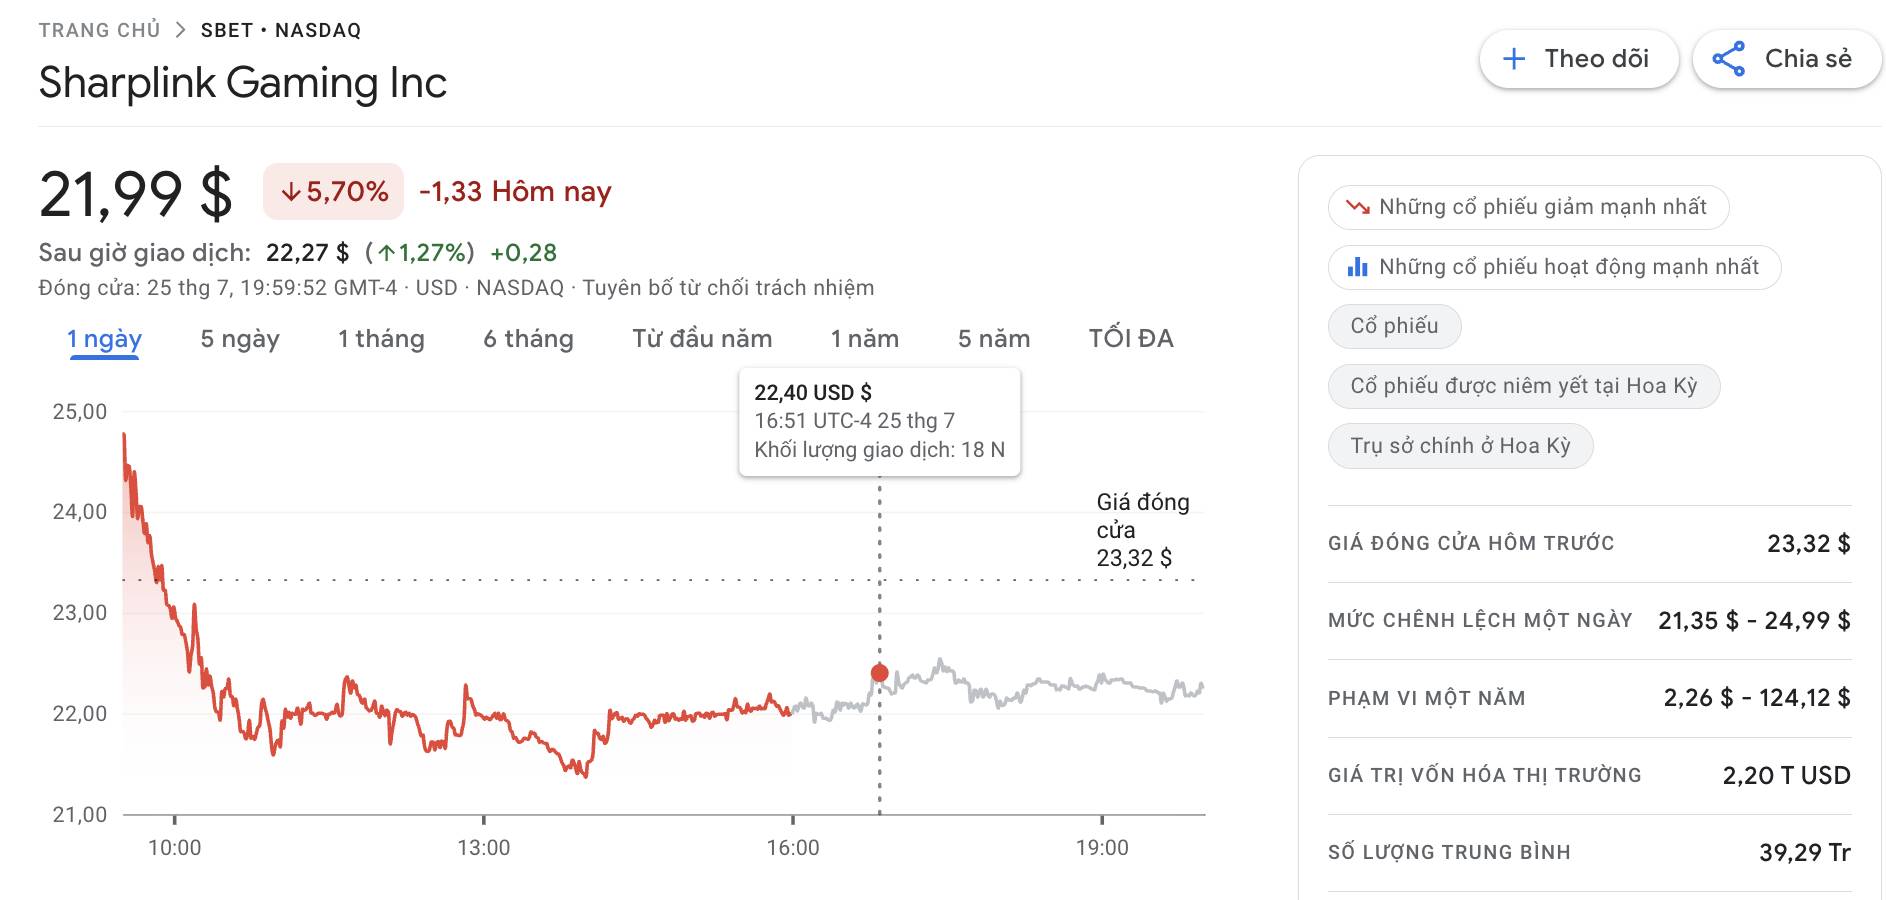Click the downward trend icon on biggest losers chip

coord(1358,207)
